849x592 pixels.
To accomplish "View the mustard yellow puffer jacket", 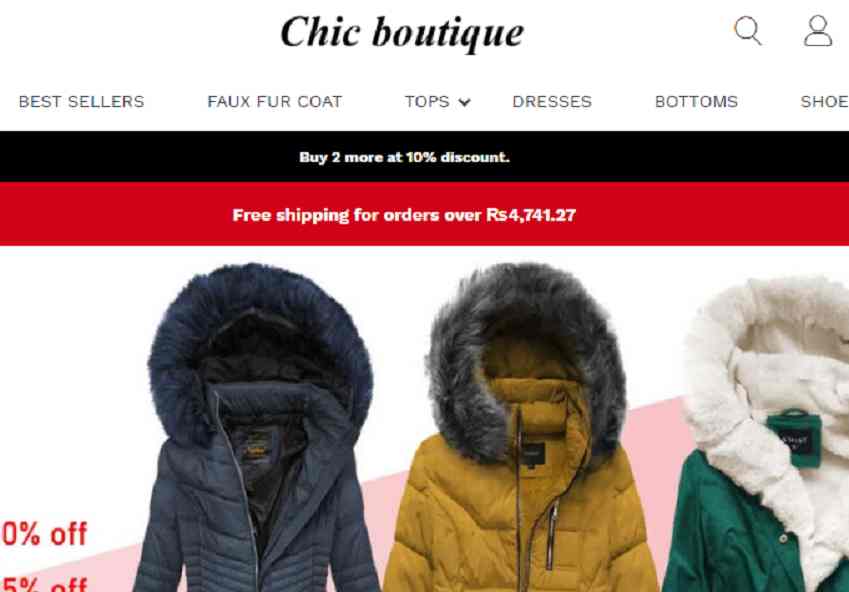I will [523, 428].
